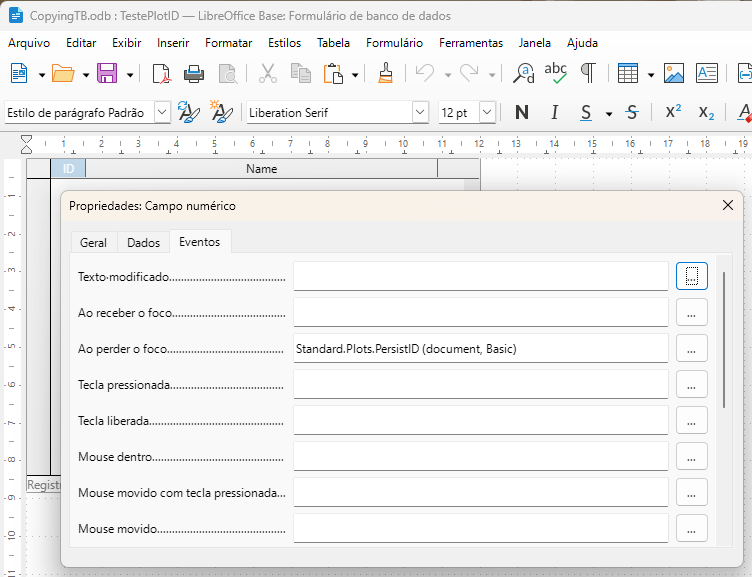Image resolution: width=752 pixels, height=577 pixels.
Task: Open the Formulário menu
Action: (394, 43)
